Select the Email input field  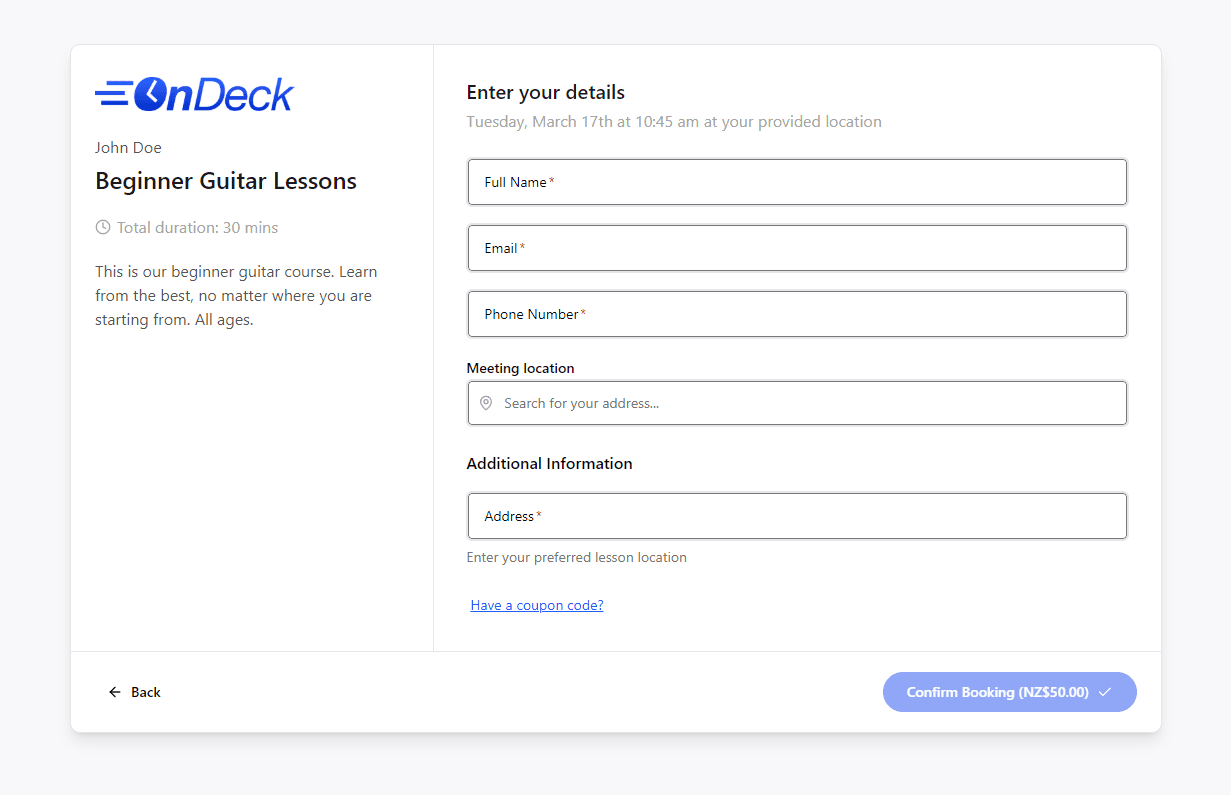(x=797, y=248)
